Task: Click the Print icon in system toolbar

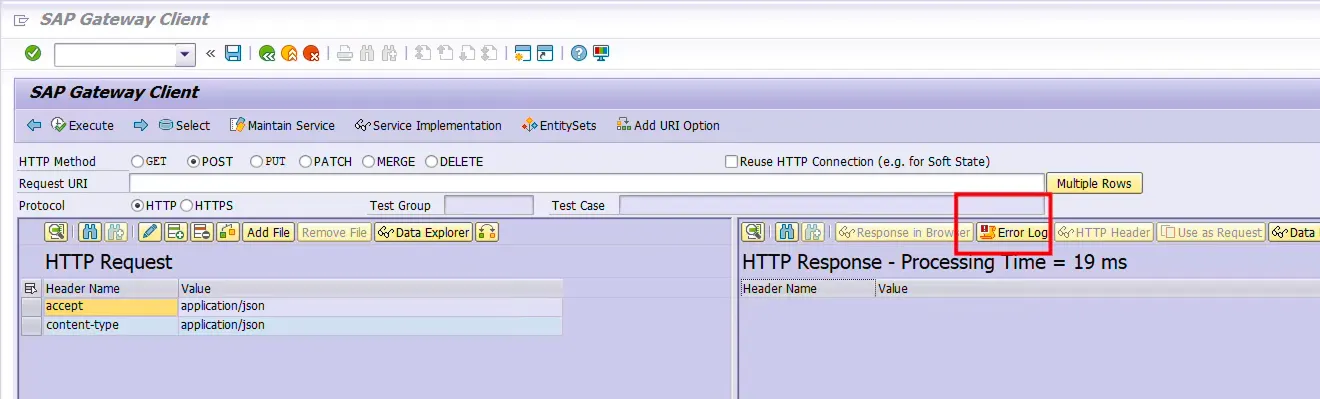Action: coord(345,54)
